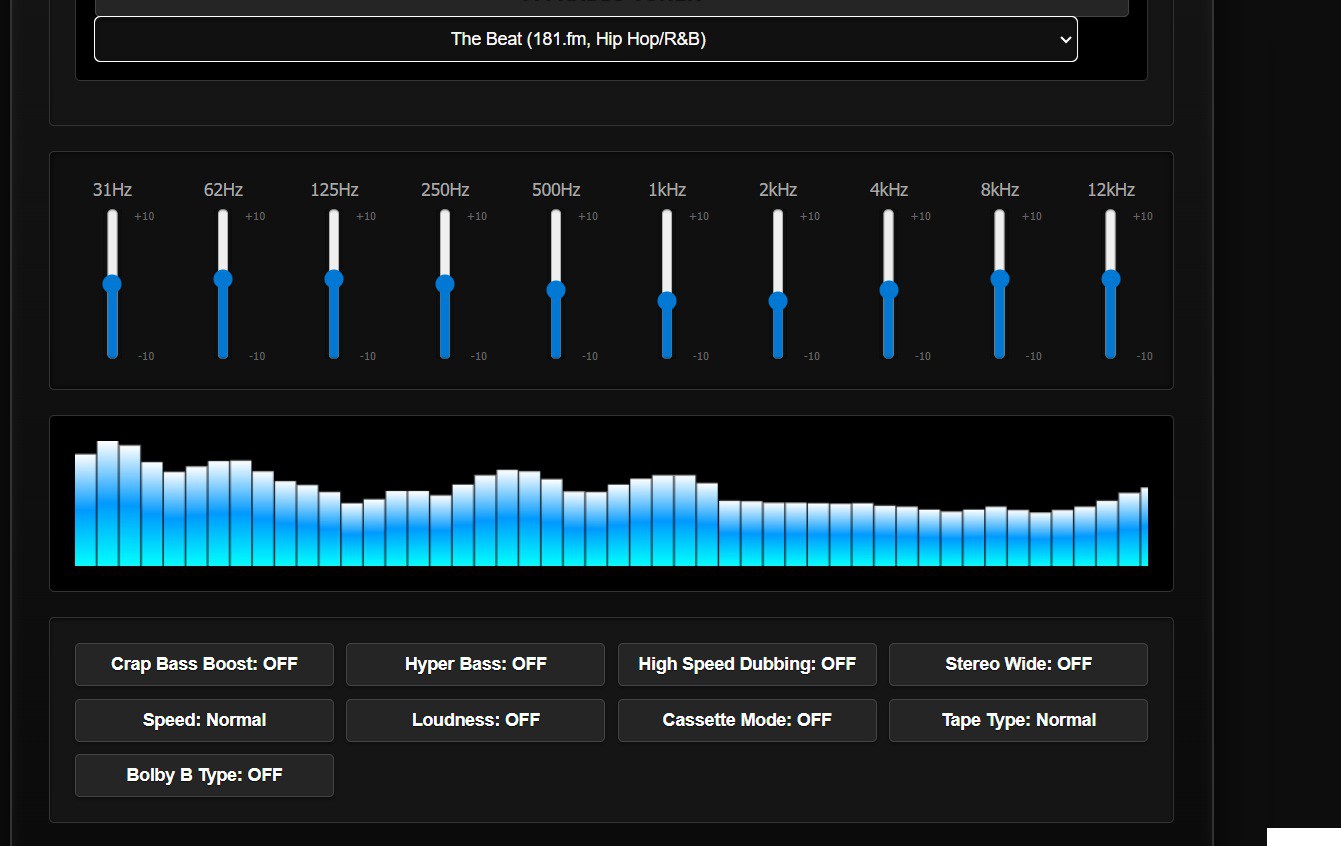Viewport: 1341px width, 846px height.
Task: Click the 1kHz slider thumb
Action: (667, 301)
